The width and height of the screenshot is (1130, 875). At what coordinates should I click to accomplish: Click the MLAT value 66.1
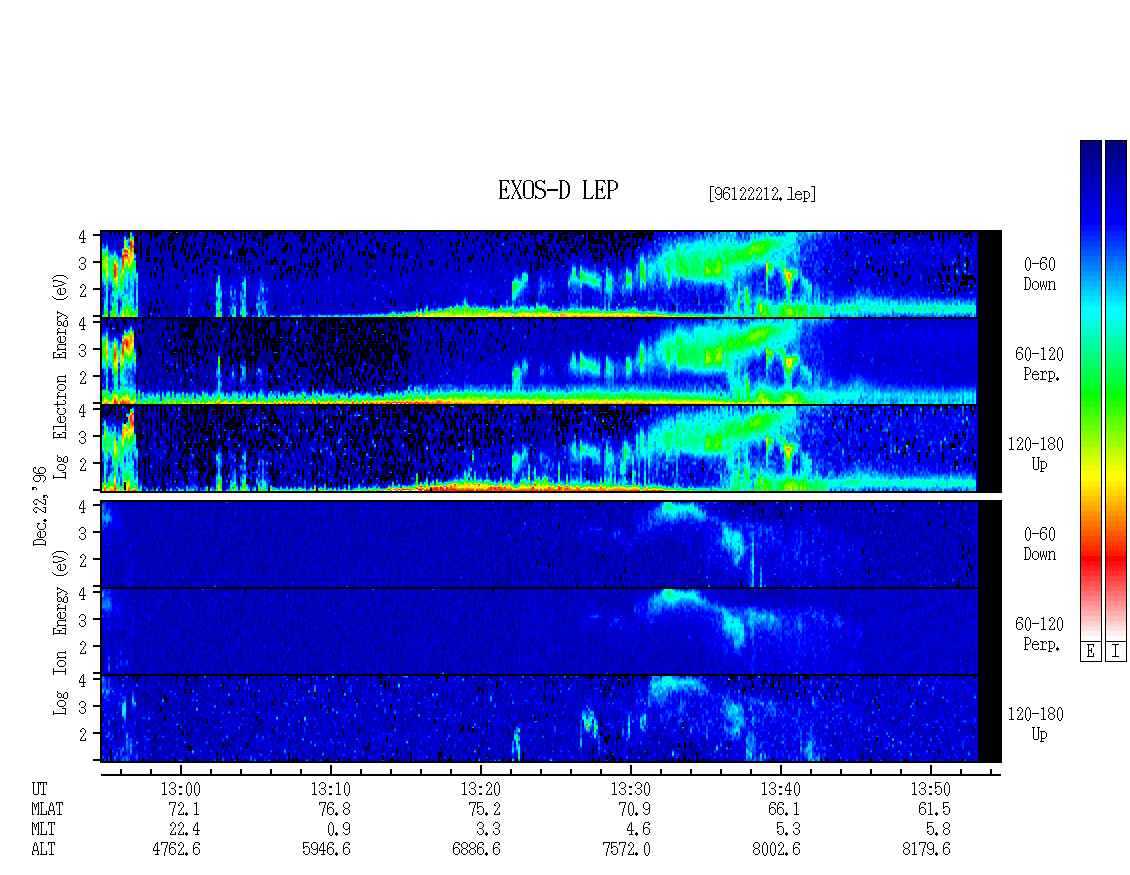tap(784, 809)
